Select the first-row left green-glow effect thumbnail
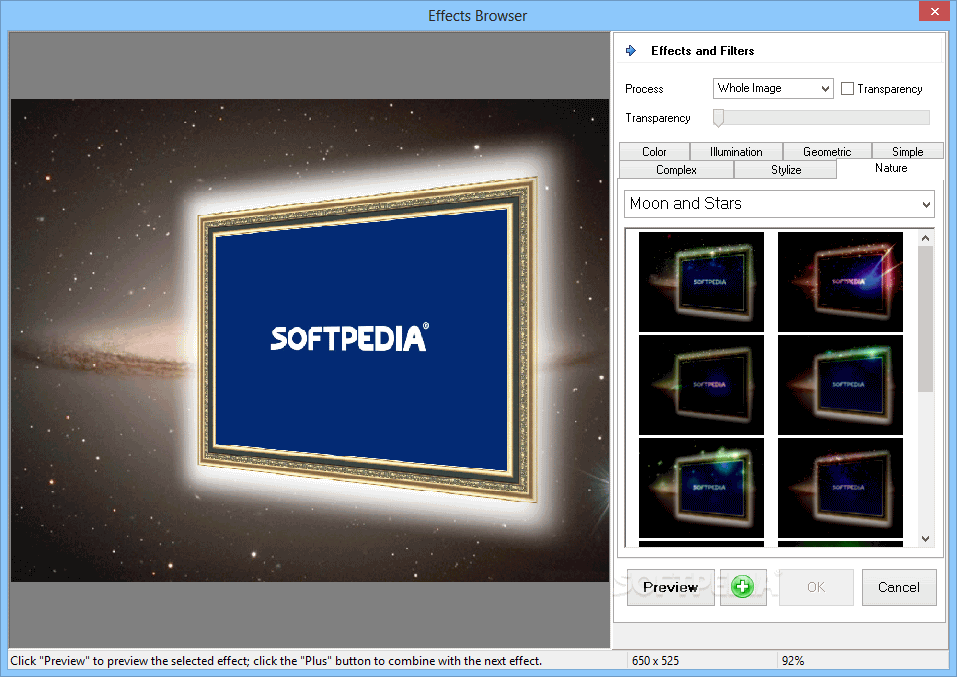The height and width of the screenshot is (677, 957). click(x=701, y=281)
